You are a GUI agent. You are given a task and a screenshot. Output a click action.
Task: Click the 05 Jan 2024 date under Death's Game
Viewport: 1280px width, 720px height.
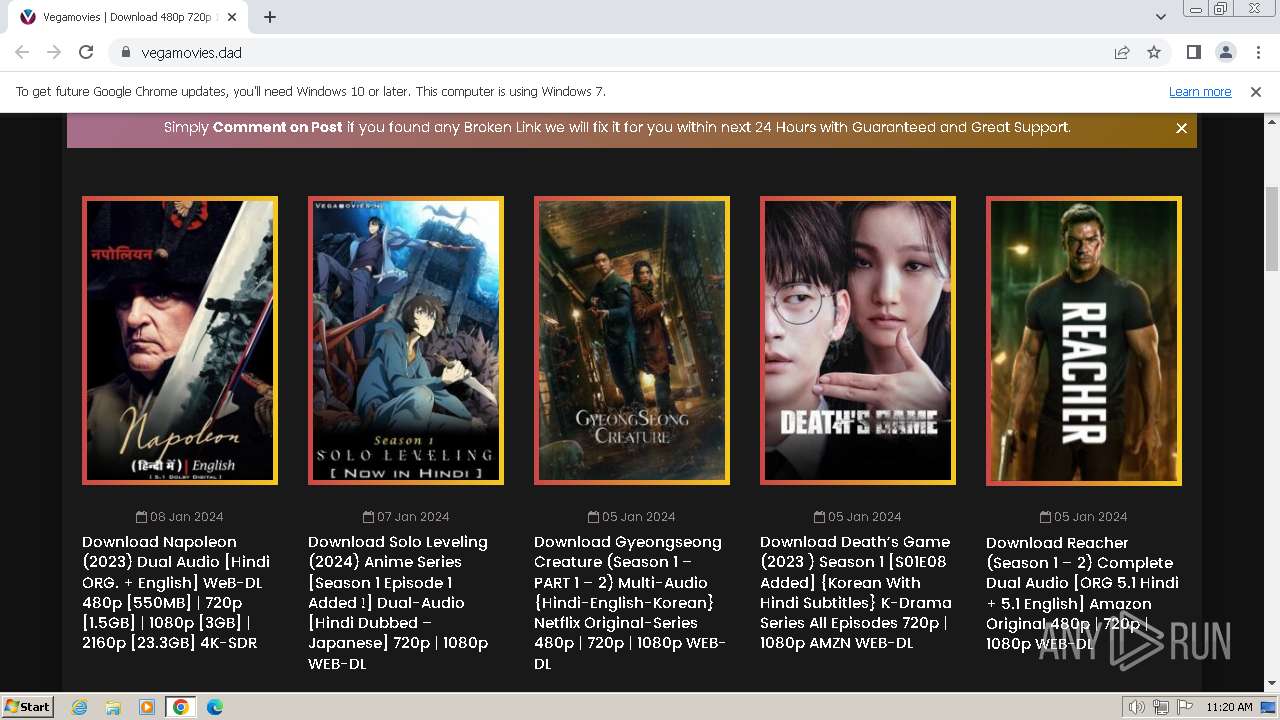pos(858,517)
